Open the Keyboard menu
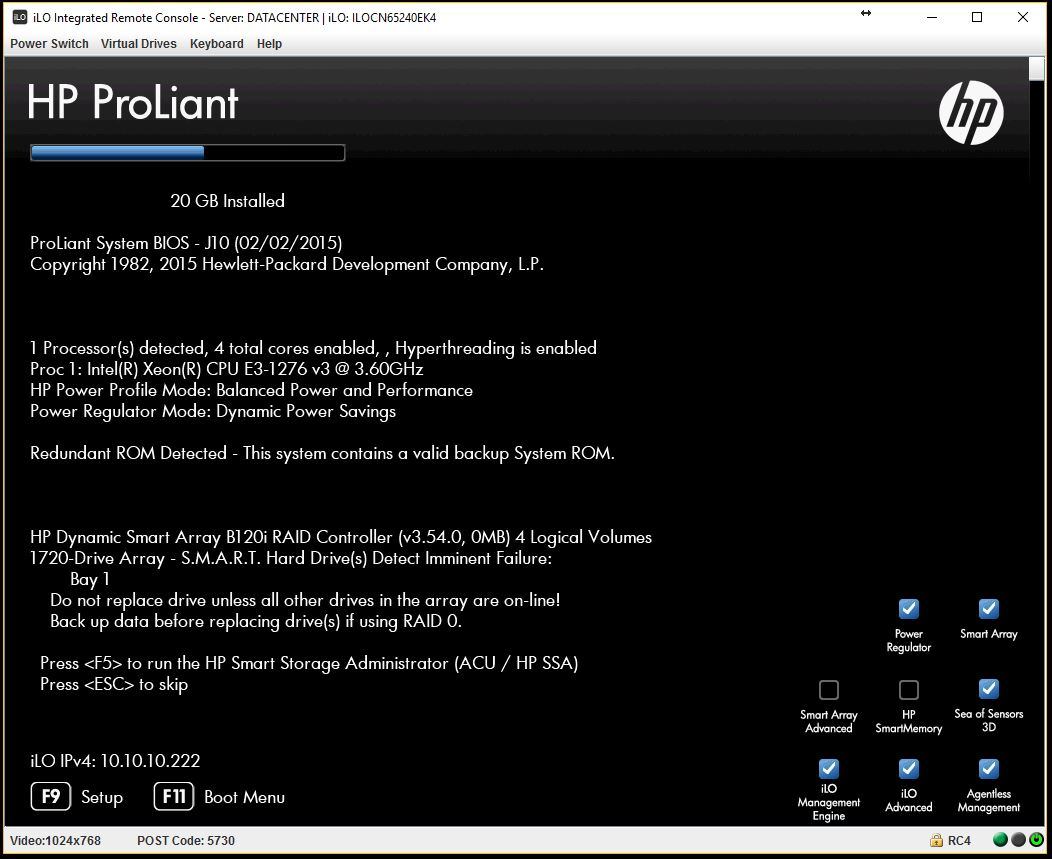 click(x=216, y=44)
